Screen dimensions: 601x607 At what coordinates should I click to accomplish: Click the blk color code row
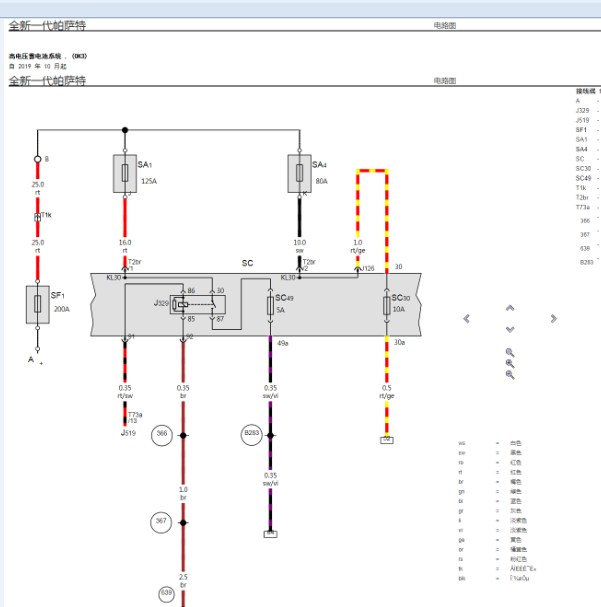[x=493, y=578]
